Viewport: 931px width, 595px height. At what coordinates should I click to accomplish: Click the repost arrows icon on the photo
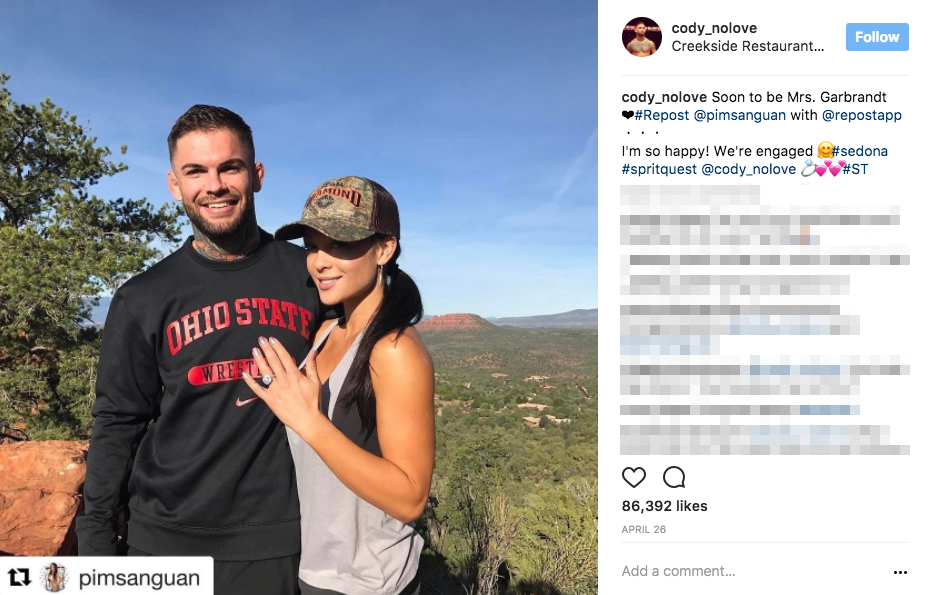[x=19, y=577]
